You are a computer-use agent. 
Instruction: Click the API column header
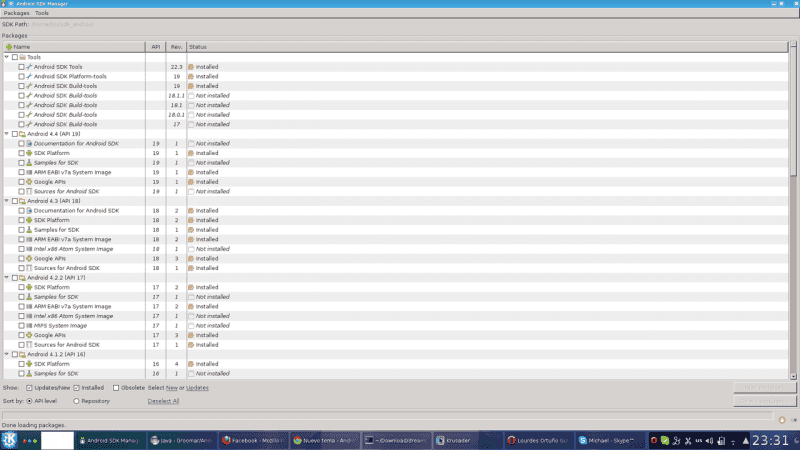(x=156, y=47)
